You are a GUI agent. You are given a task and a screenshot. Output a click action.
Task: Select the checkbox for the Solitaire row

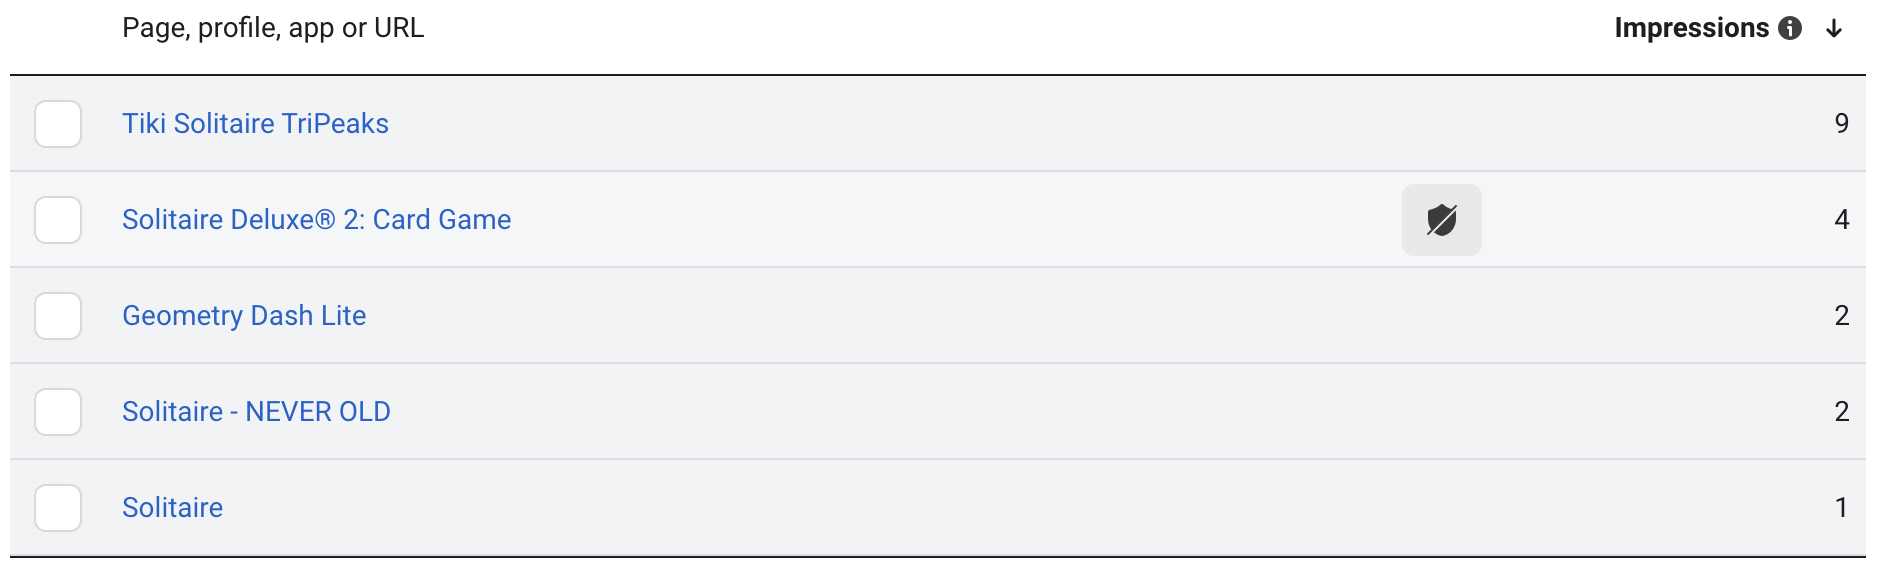coord(58,508)
